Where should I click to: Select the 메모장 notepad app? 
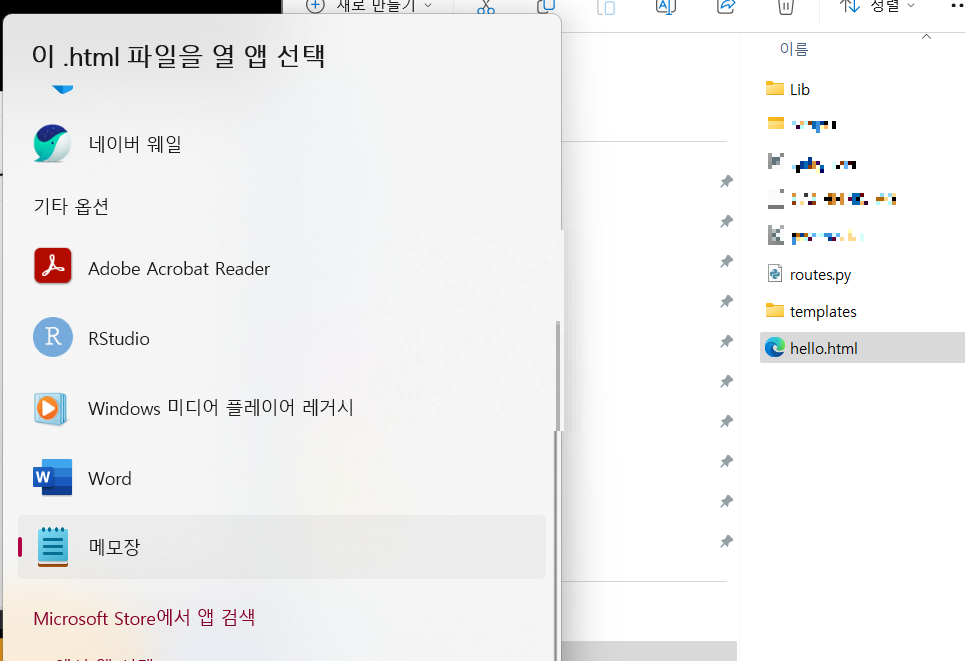point(282,547)
